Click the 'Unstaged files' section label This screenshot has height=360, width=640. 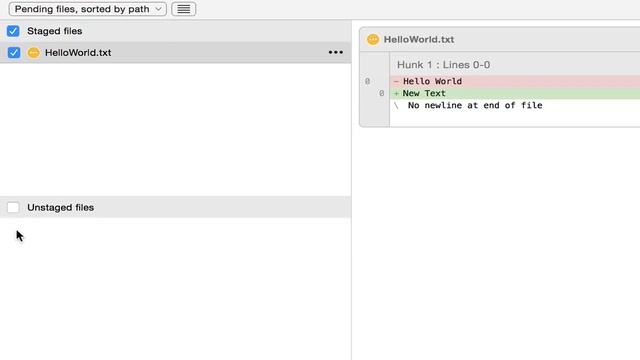point(60,207)
